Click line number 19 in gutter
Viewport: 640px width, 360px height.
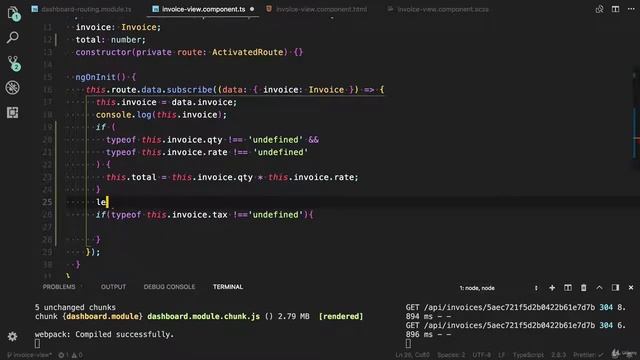pos(47,127)
